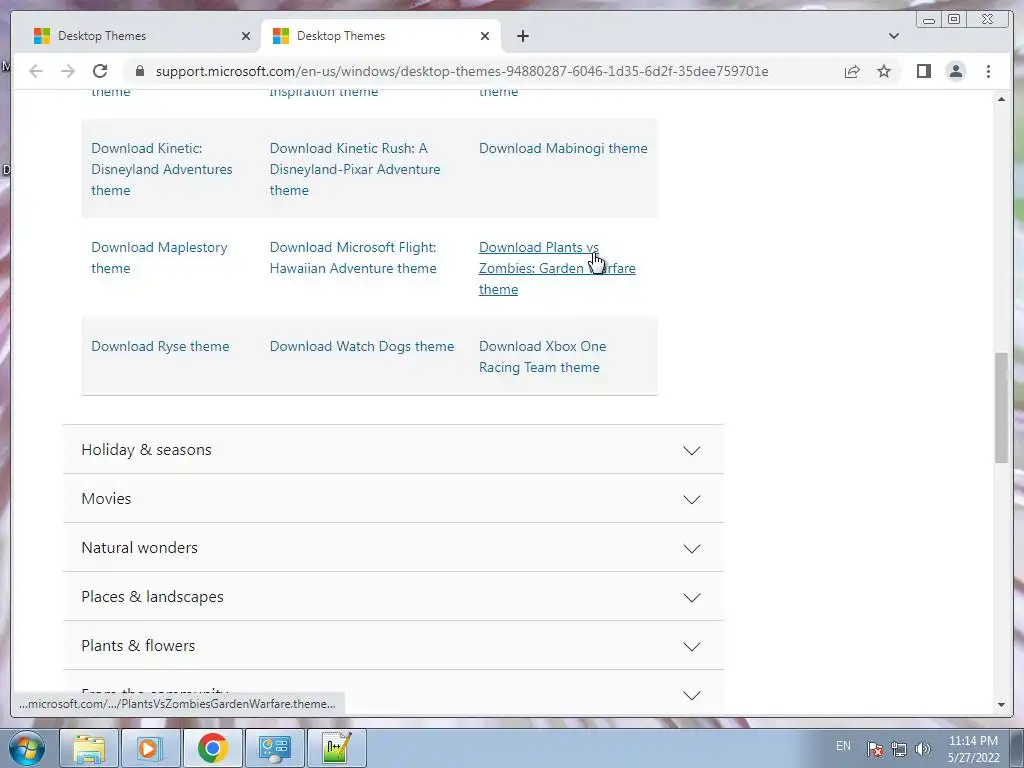Screen dimensions: 1024x768
Task: Open the notepad pencil taskbar icon
Action: tap(336, 748)
